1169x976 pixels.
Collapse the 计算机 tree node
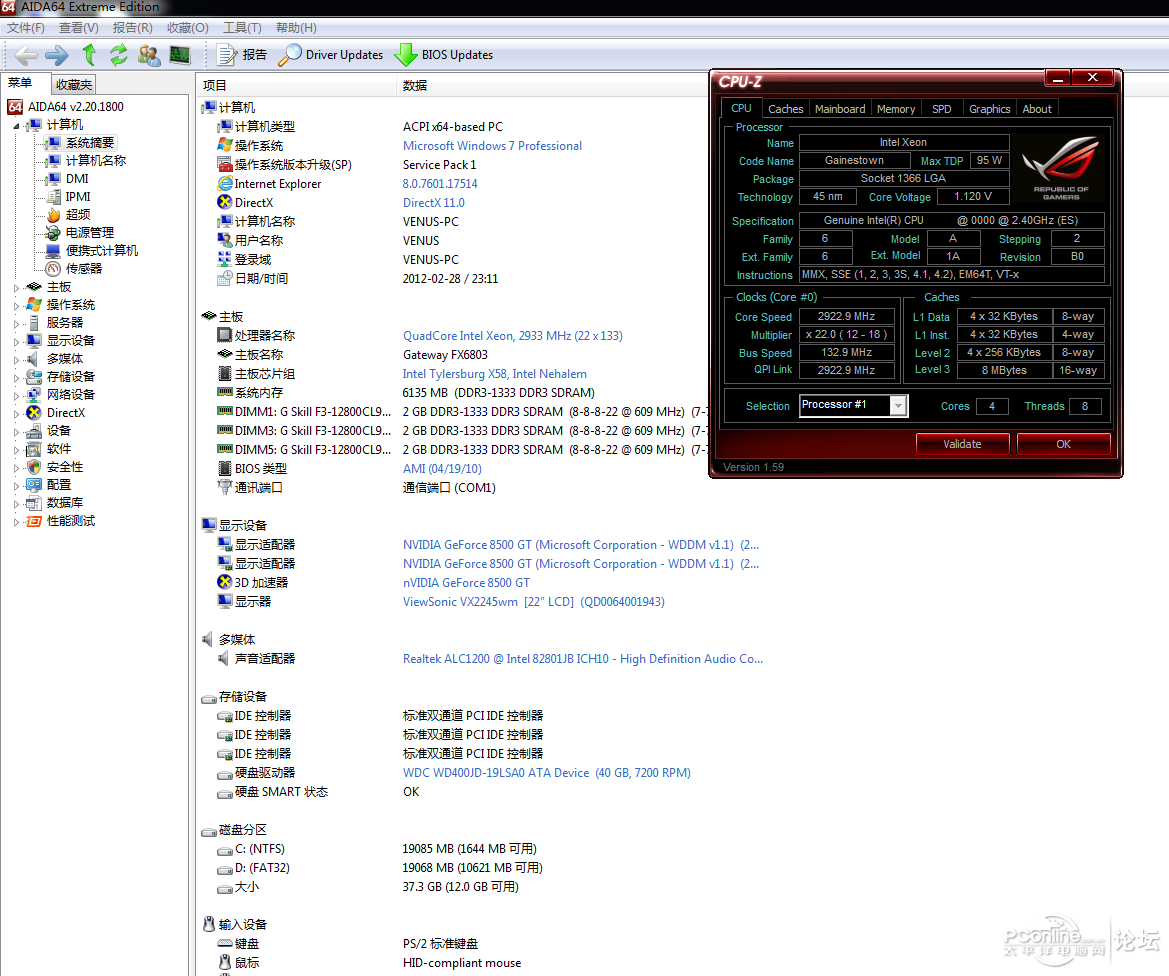pyautogui.click(x=16, y=125)
